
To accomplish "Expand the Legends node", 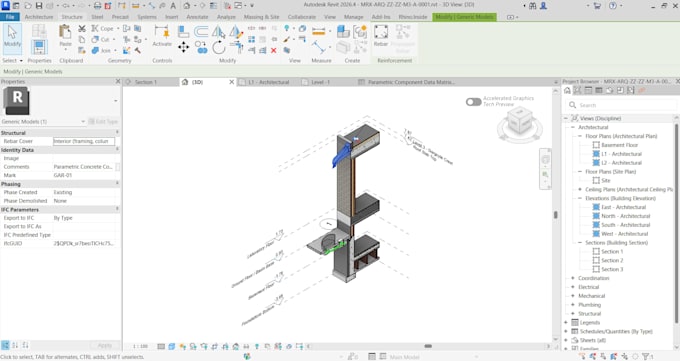I will pyautogui.click(x=566, y=322).
